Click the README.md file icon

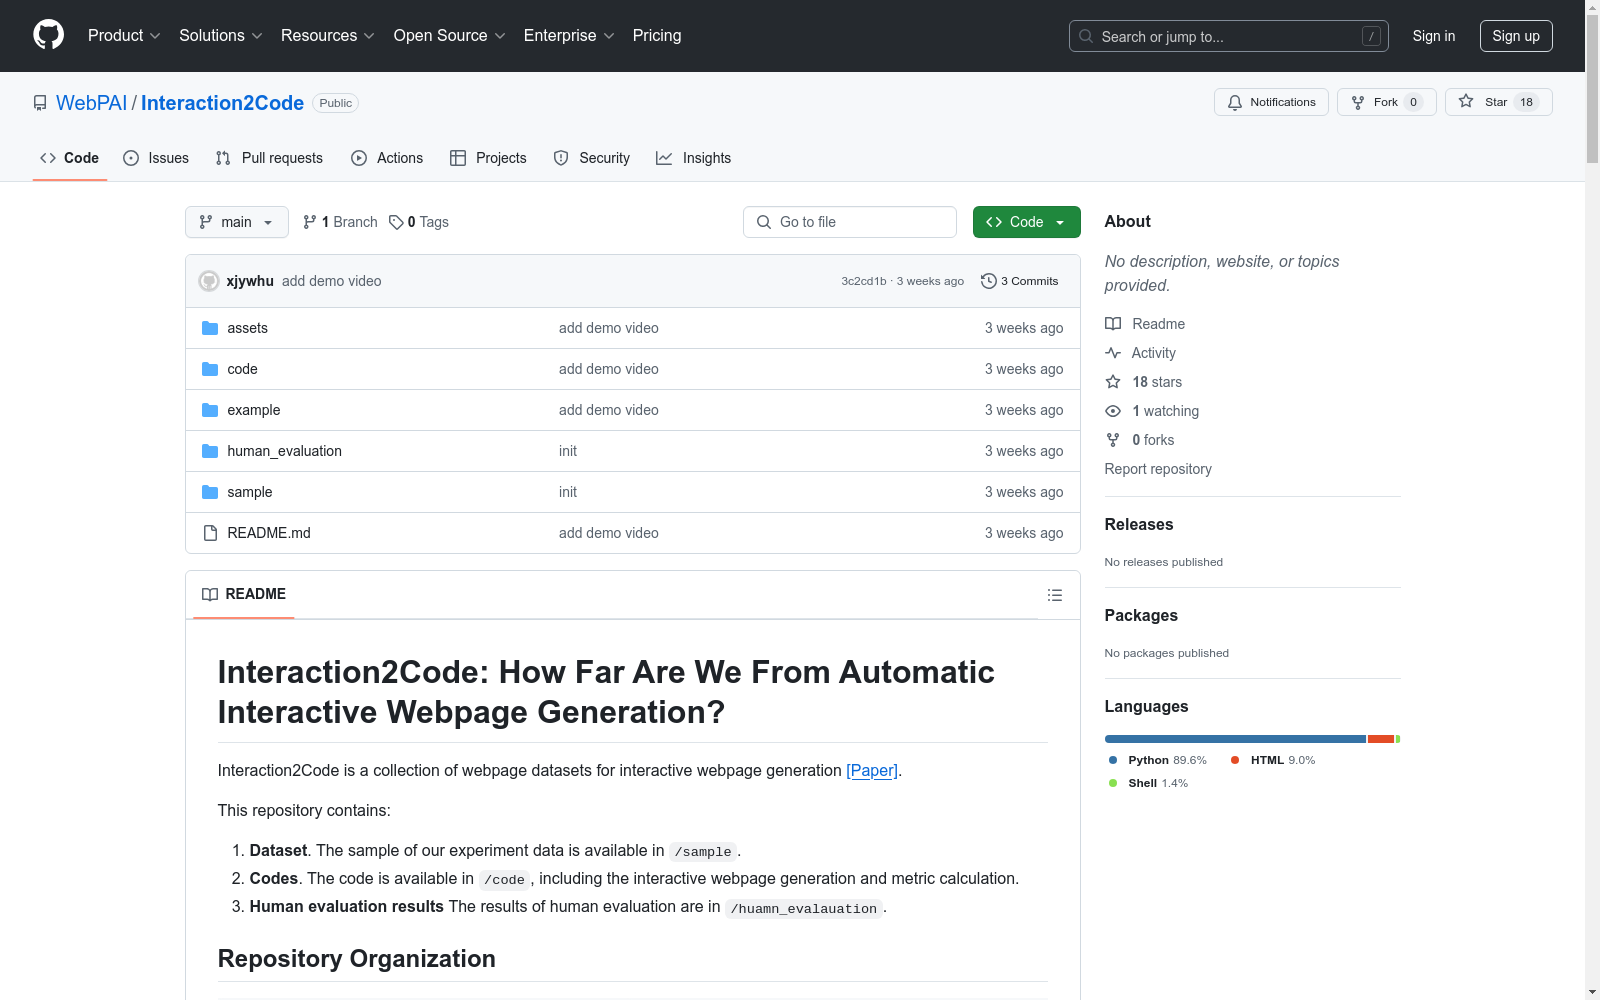210,533
